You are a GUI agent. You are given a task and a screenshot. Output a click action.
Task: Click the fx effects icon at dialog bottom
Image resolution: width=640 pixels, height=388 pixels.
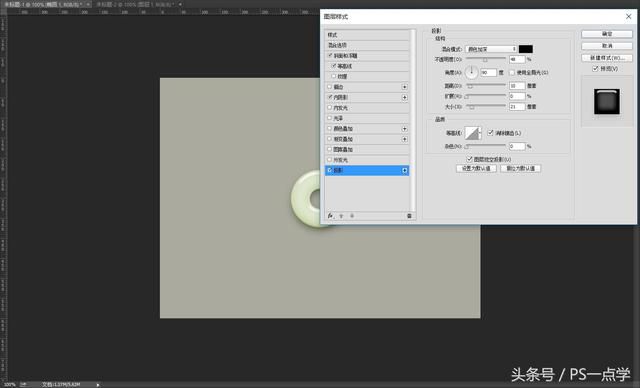[x=330, y=216]
